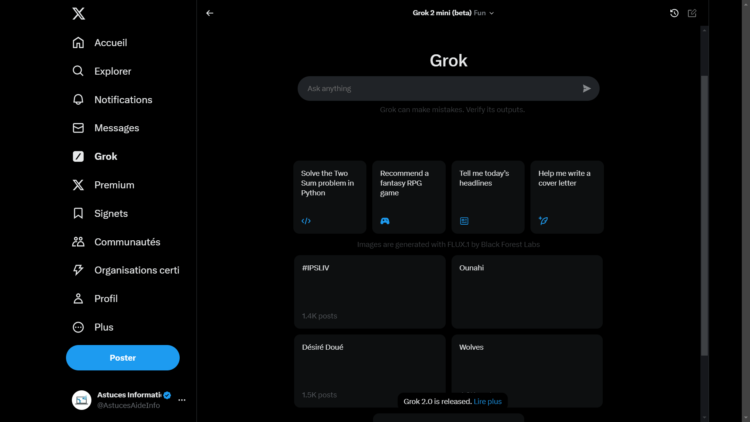
Task: Open Signets menu label
Action: pos(111,213)
